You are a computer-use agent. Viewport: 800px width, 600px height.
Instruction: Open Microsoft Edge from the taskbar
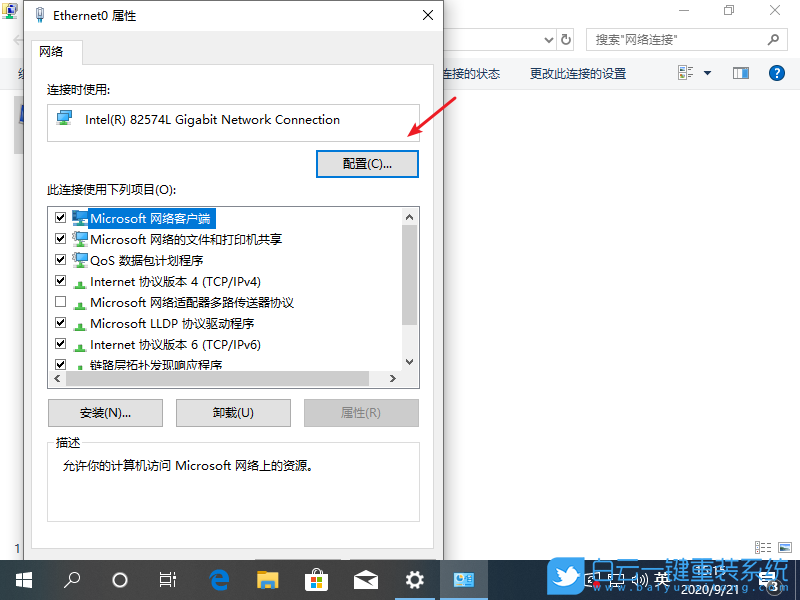219,578
